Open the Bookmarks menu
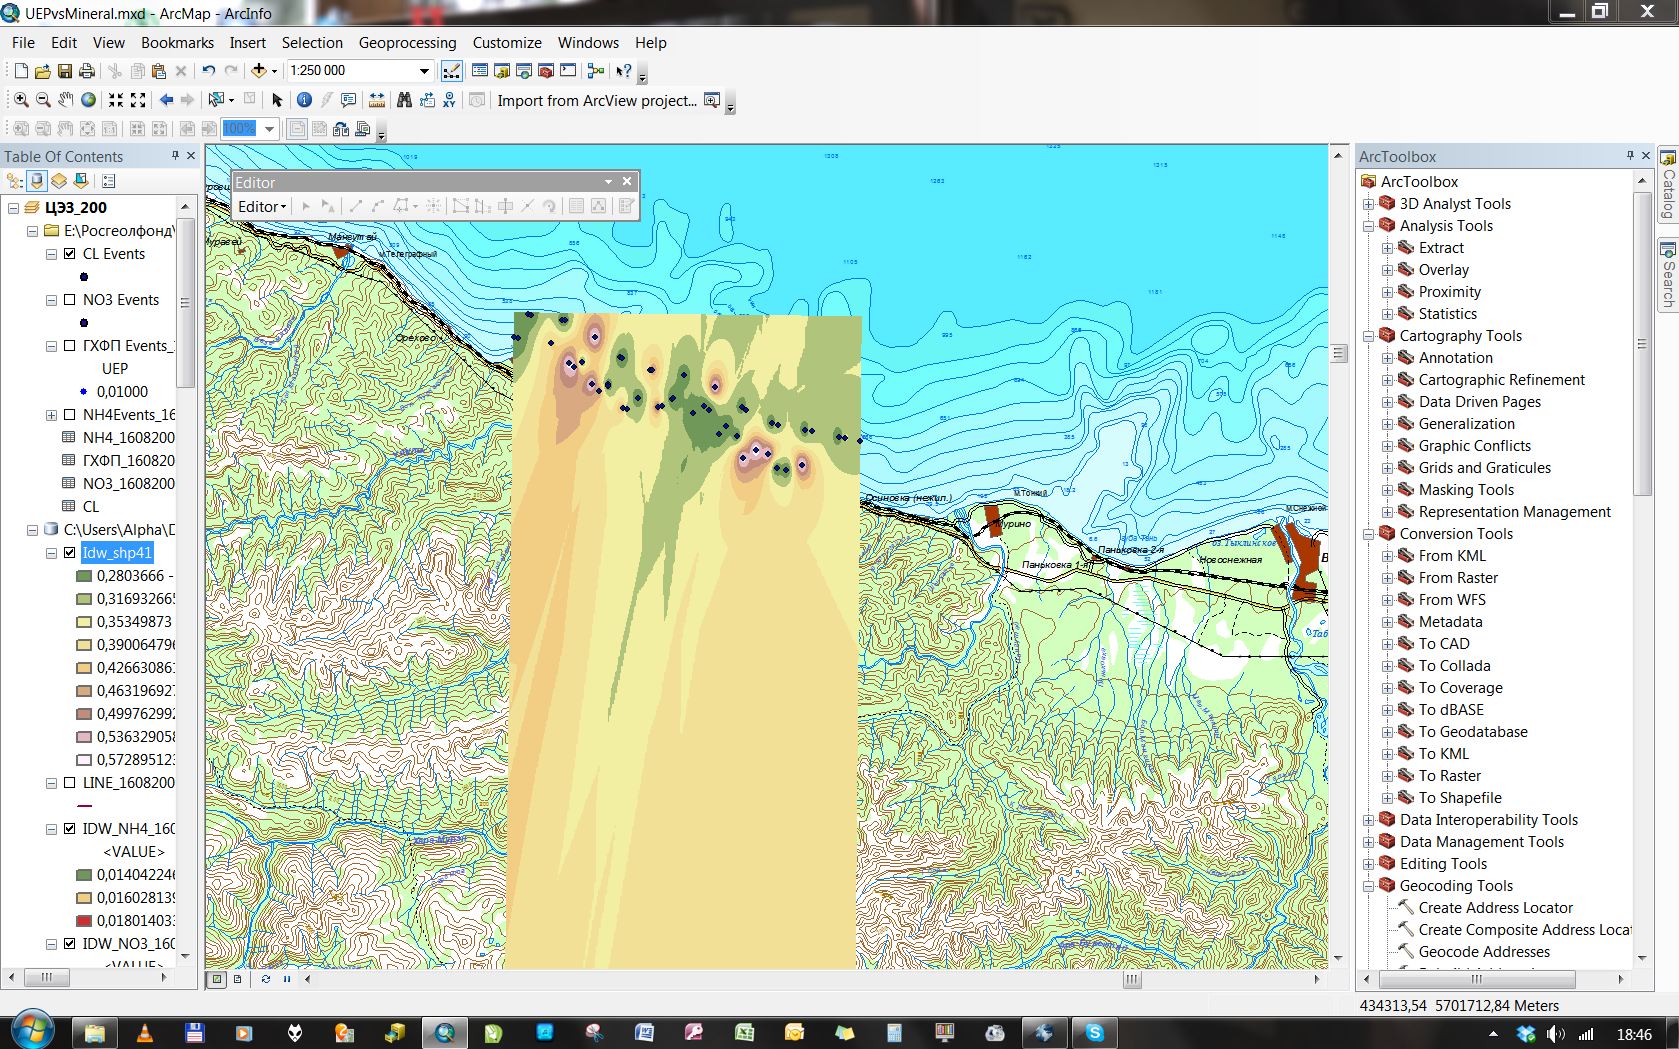This screenshot has width=1679, height=1049. click(177, 43)
